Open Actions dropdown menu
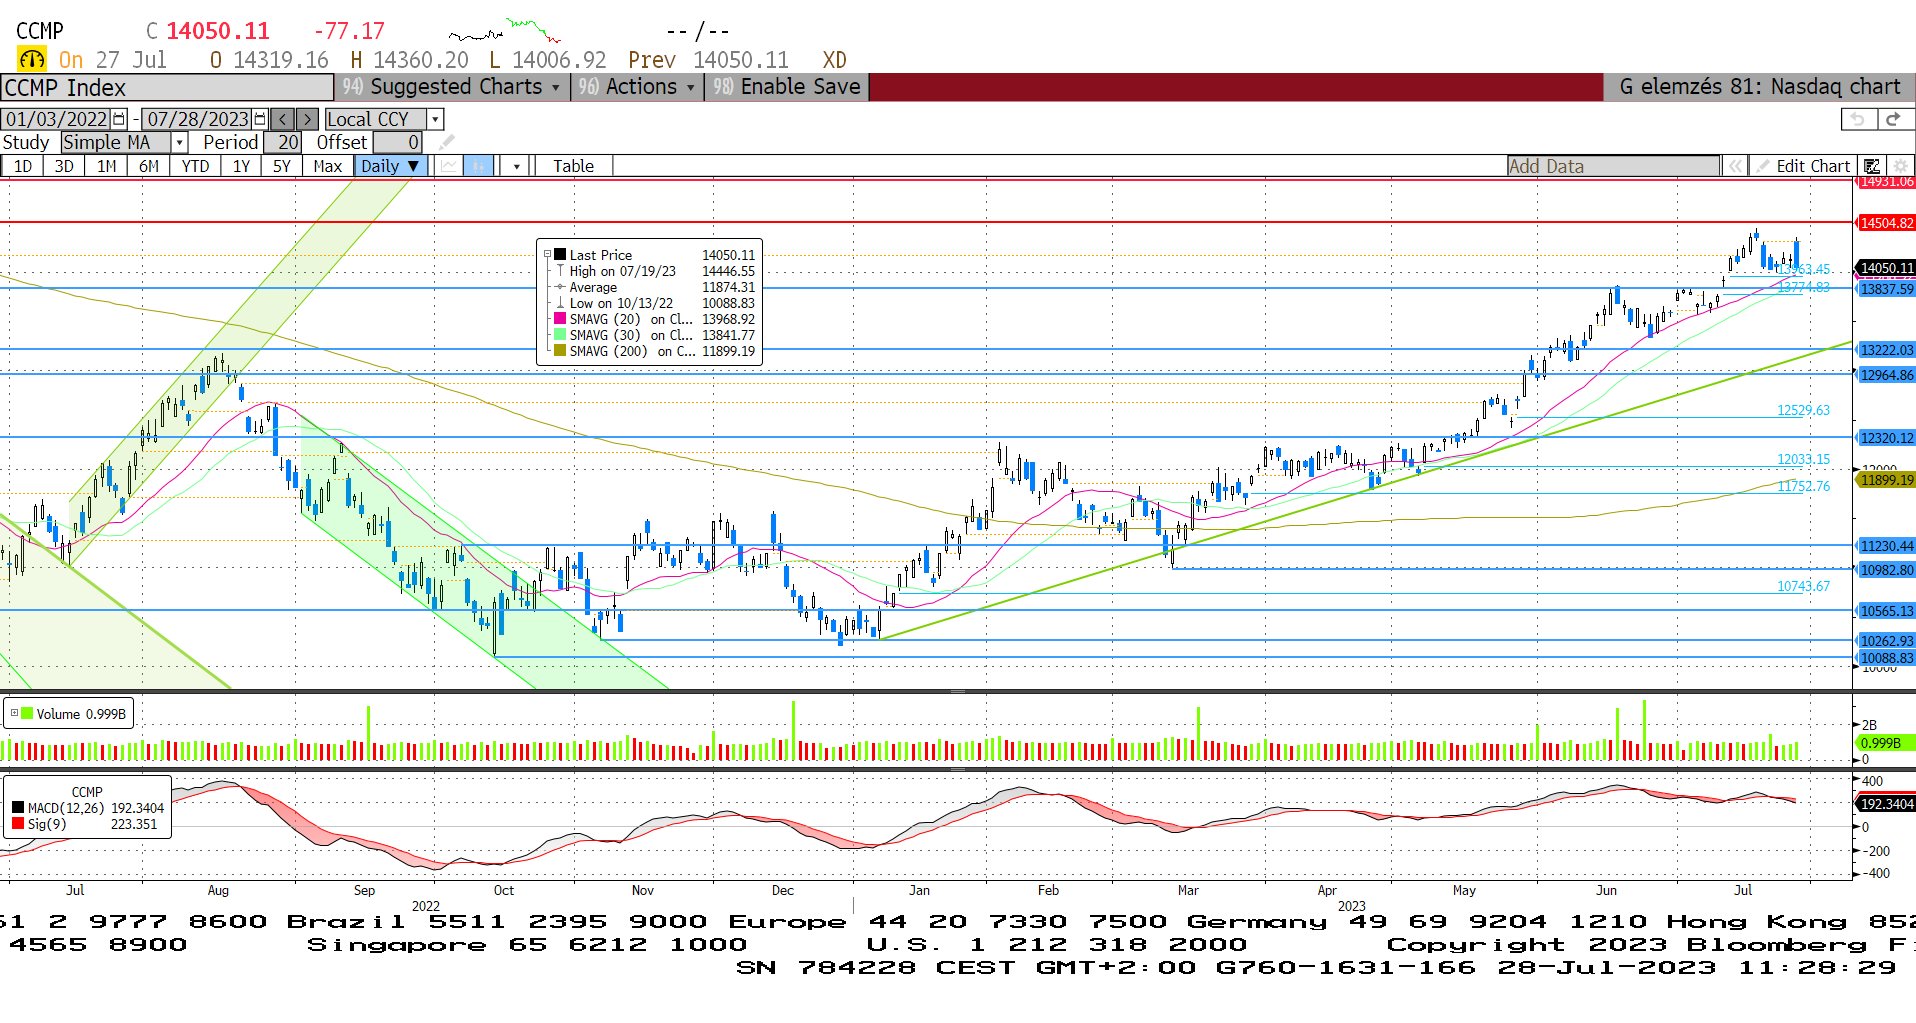Screen dimensions: 1916x1023 coord(637,87)
